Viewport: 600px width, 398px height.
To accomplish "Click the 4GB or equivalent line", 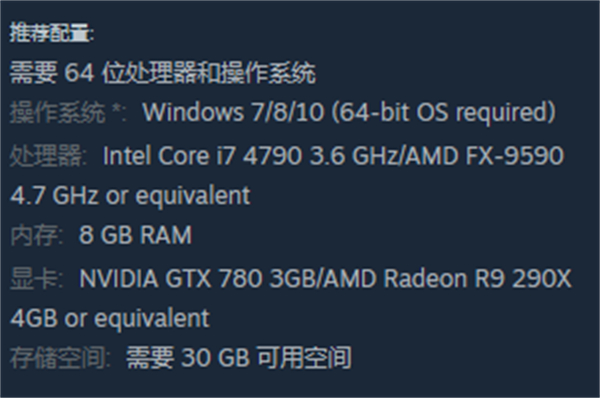I will click(x=110, y=318).
